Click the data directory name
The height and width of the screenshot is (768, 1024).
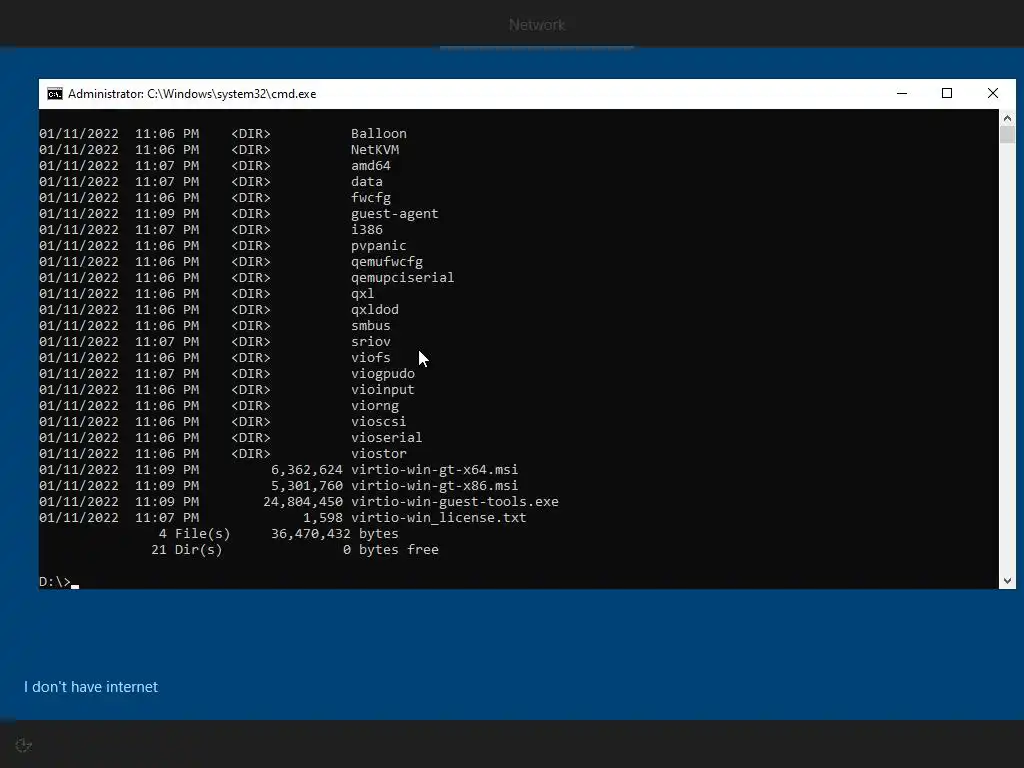[366, 182]
